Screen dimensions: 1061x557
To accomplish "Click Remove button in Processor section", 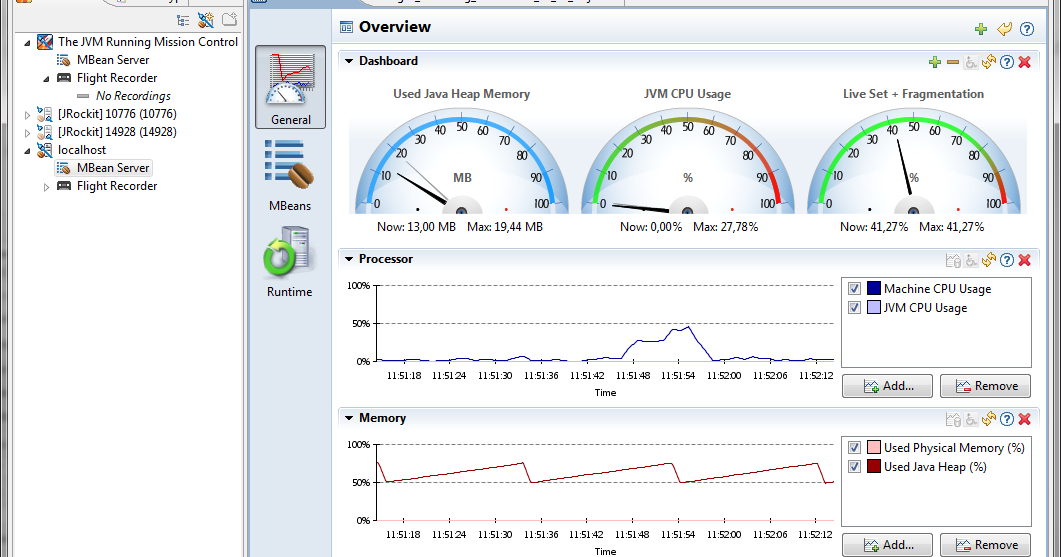I will point(985,386).
